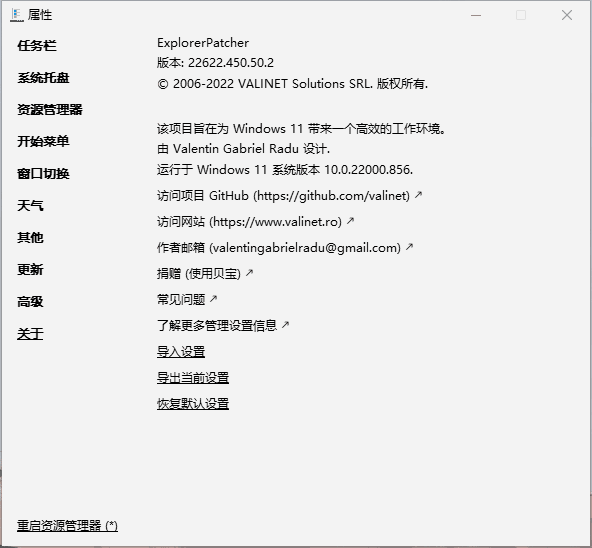Open the 资源管理器 section
The width and height of the screenshot is (592, 548).
[x=50, y=110]
